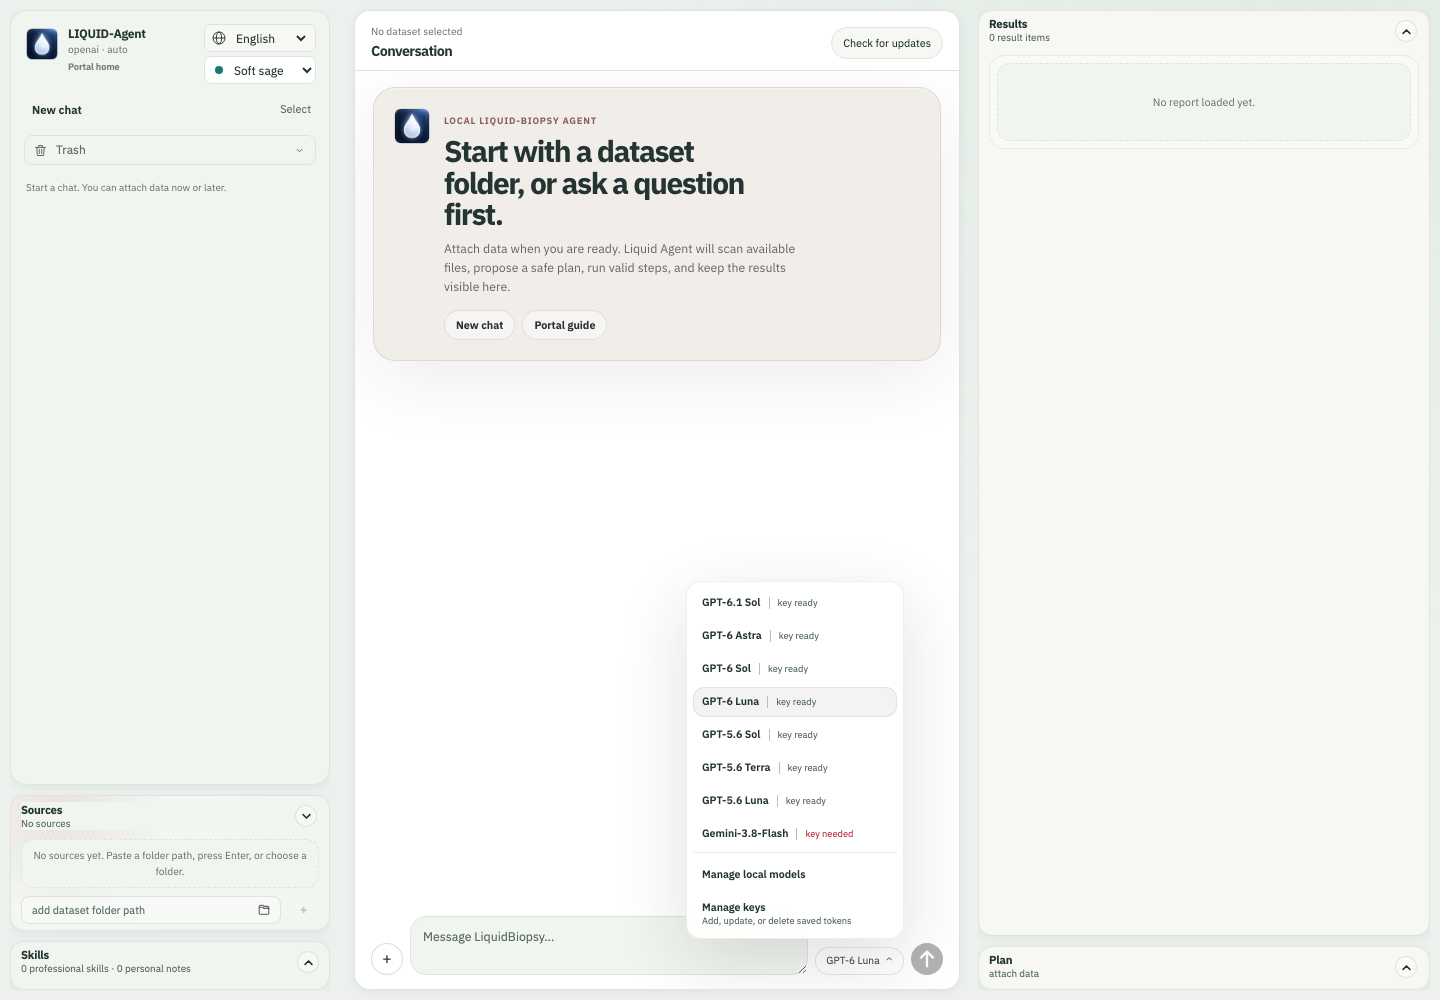Click the droplet icon in the welcome card
The height and width of the screenshot is (1000, 1440).
[412, 126]
